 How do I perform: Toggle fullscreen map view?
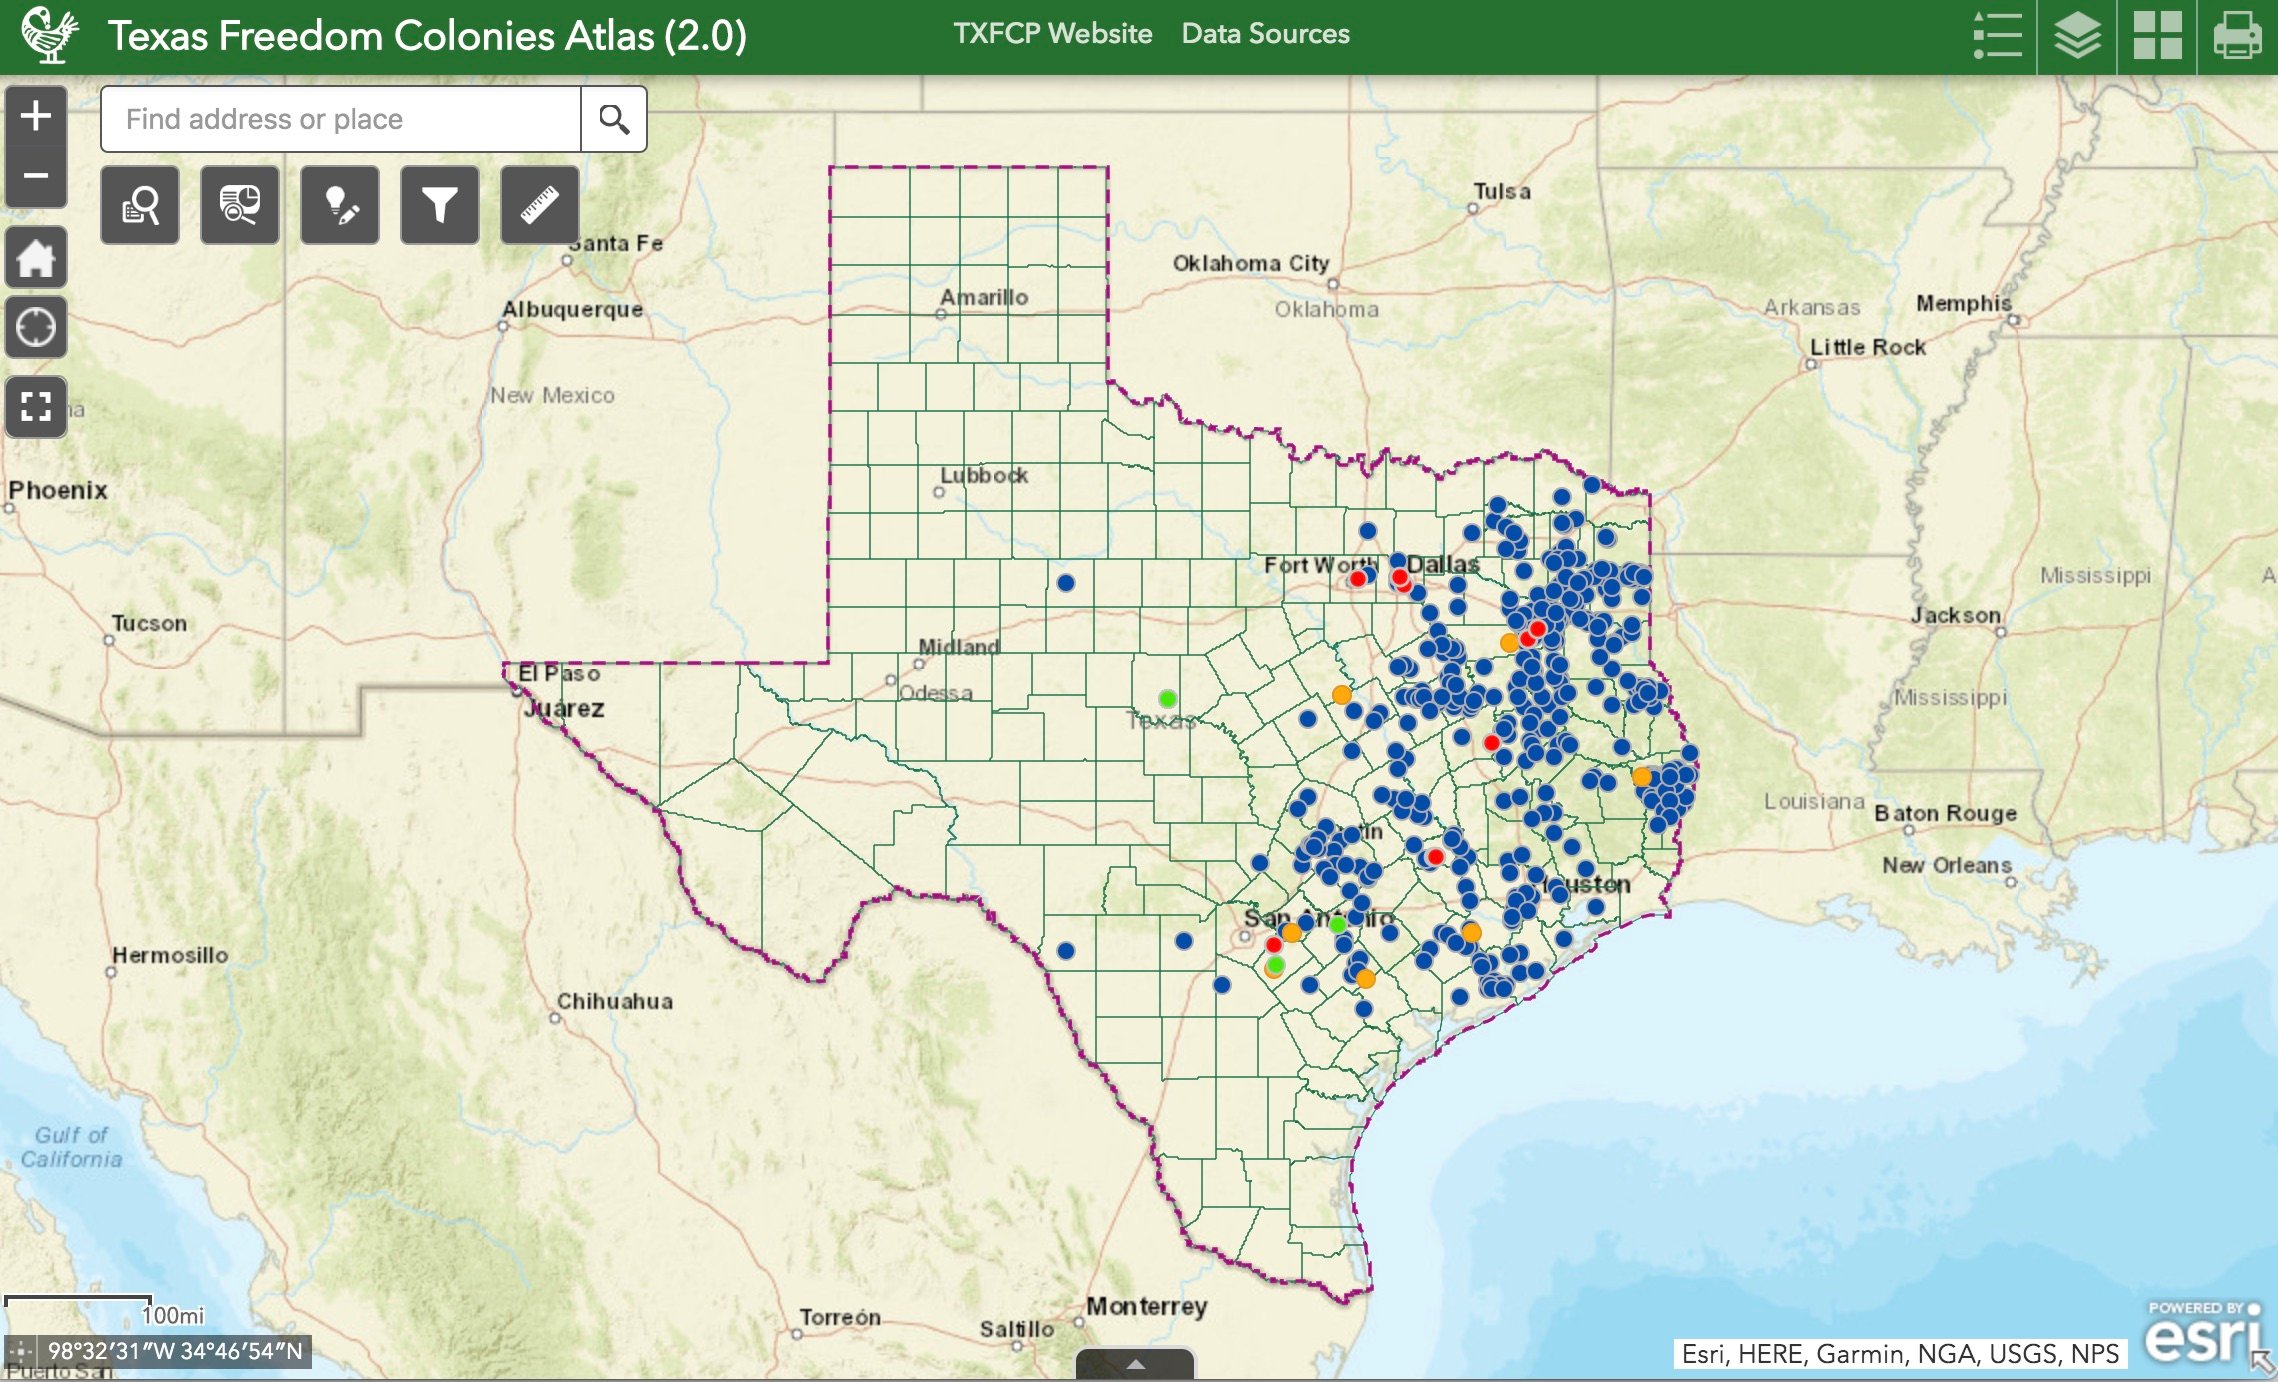(36, 407)
